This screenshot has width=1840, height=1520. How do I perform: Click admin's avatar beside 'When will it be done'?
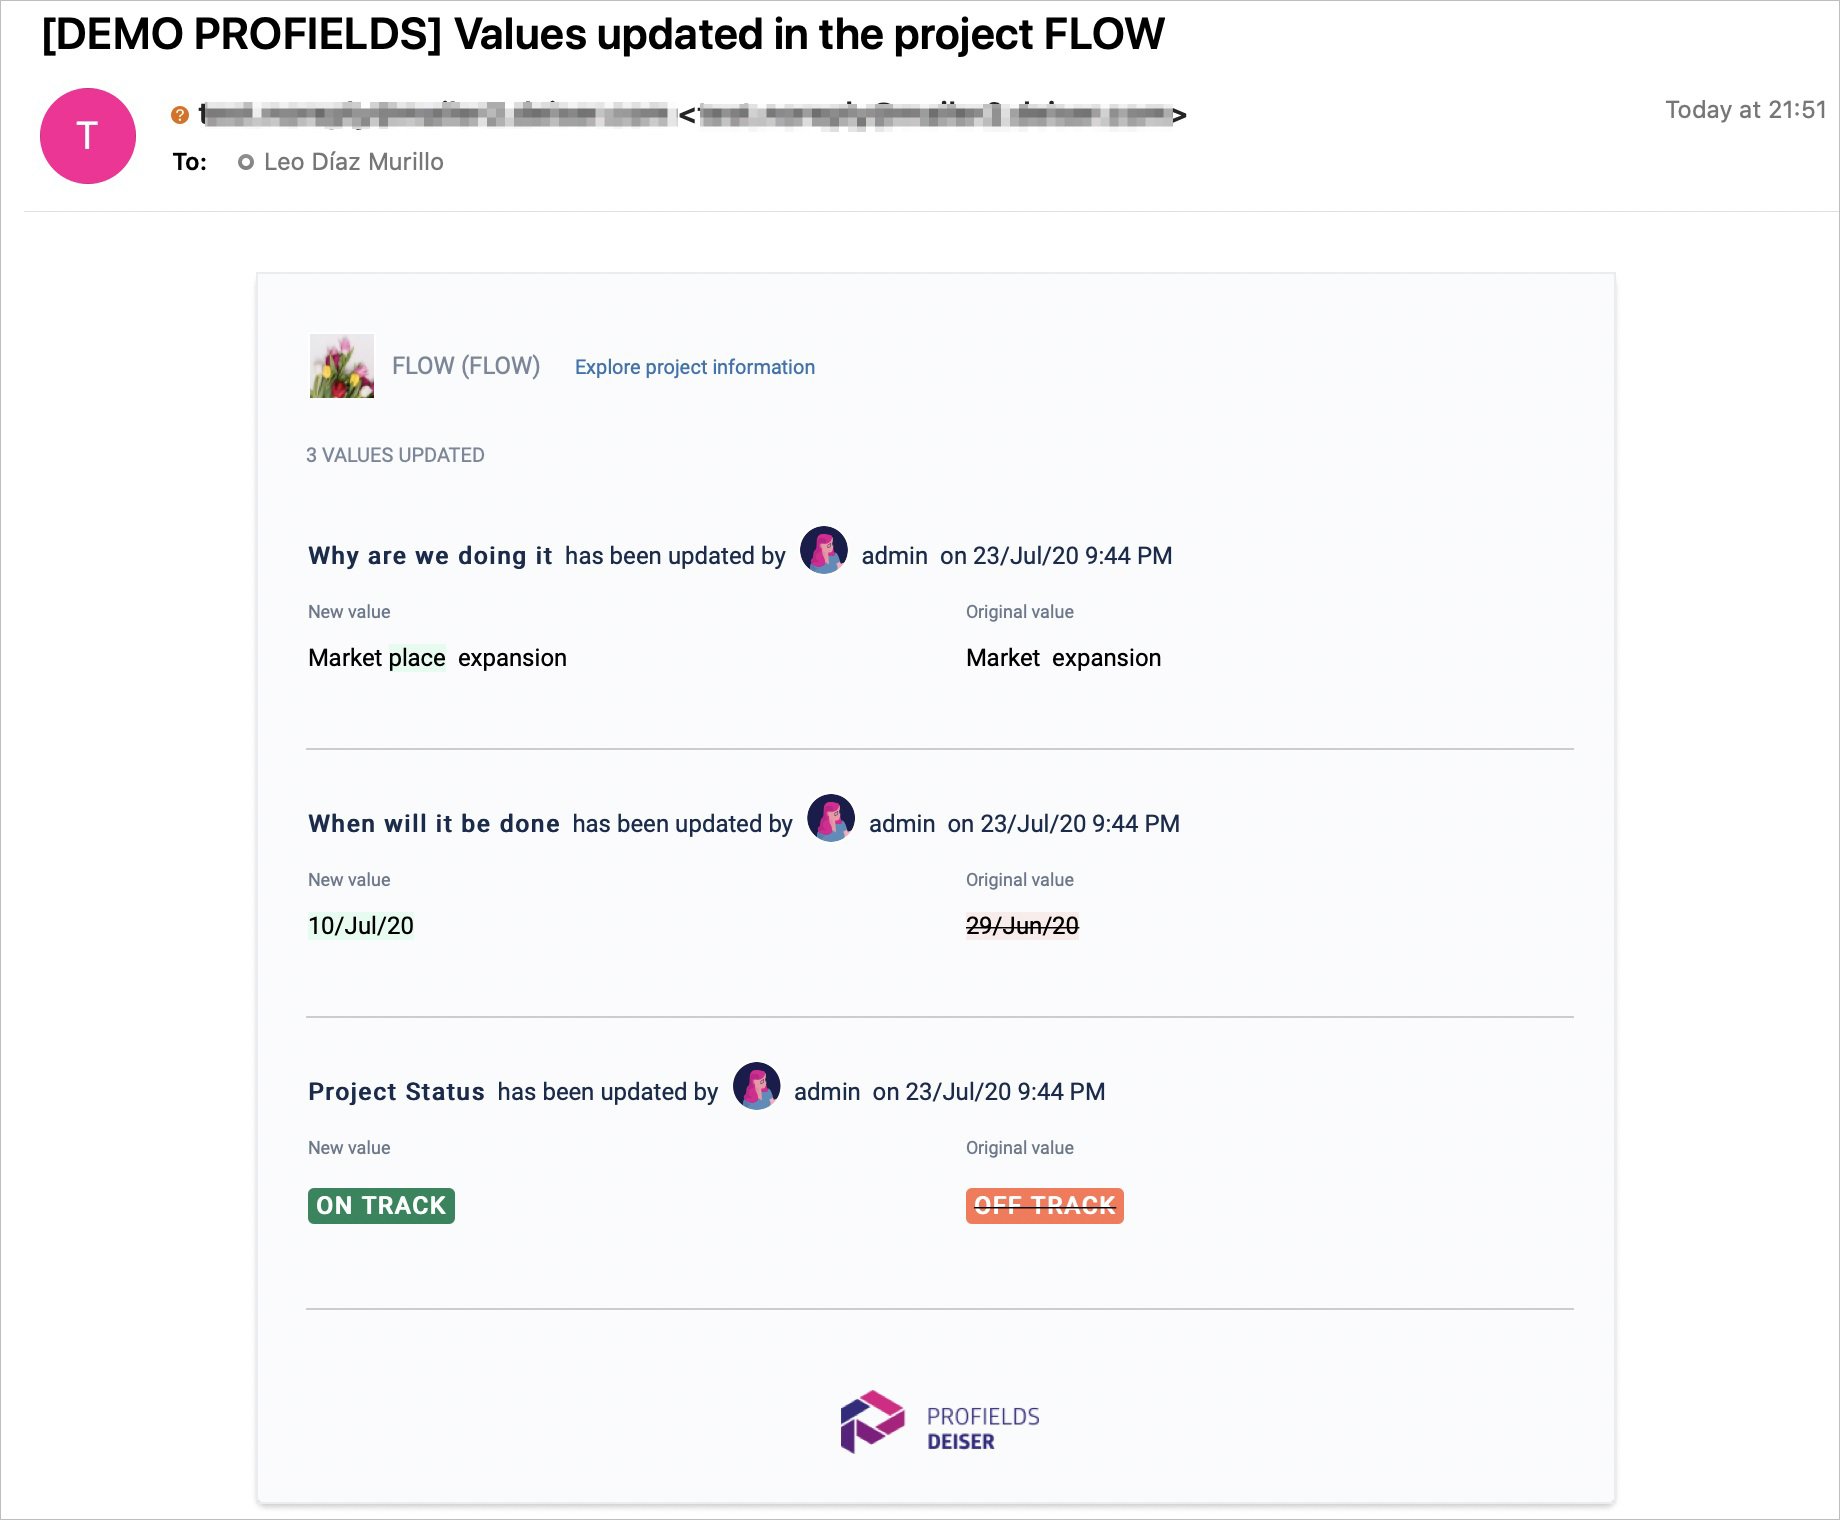(x=830, y=821)
